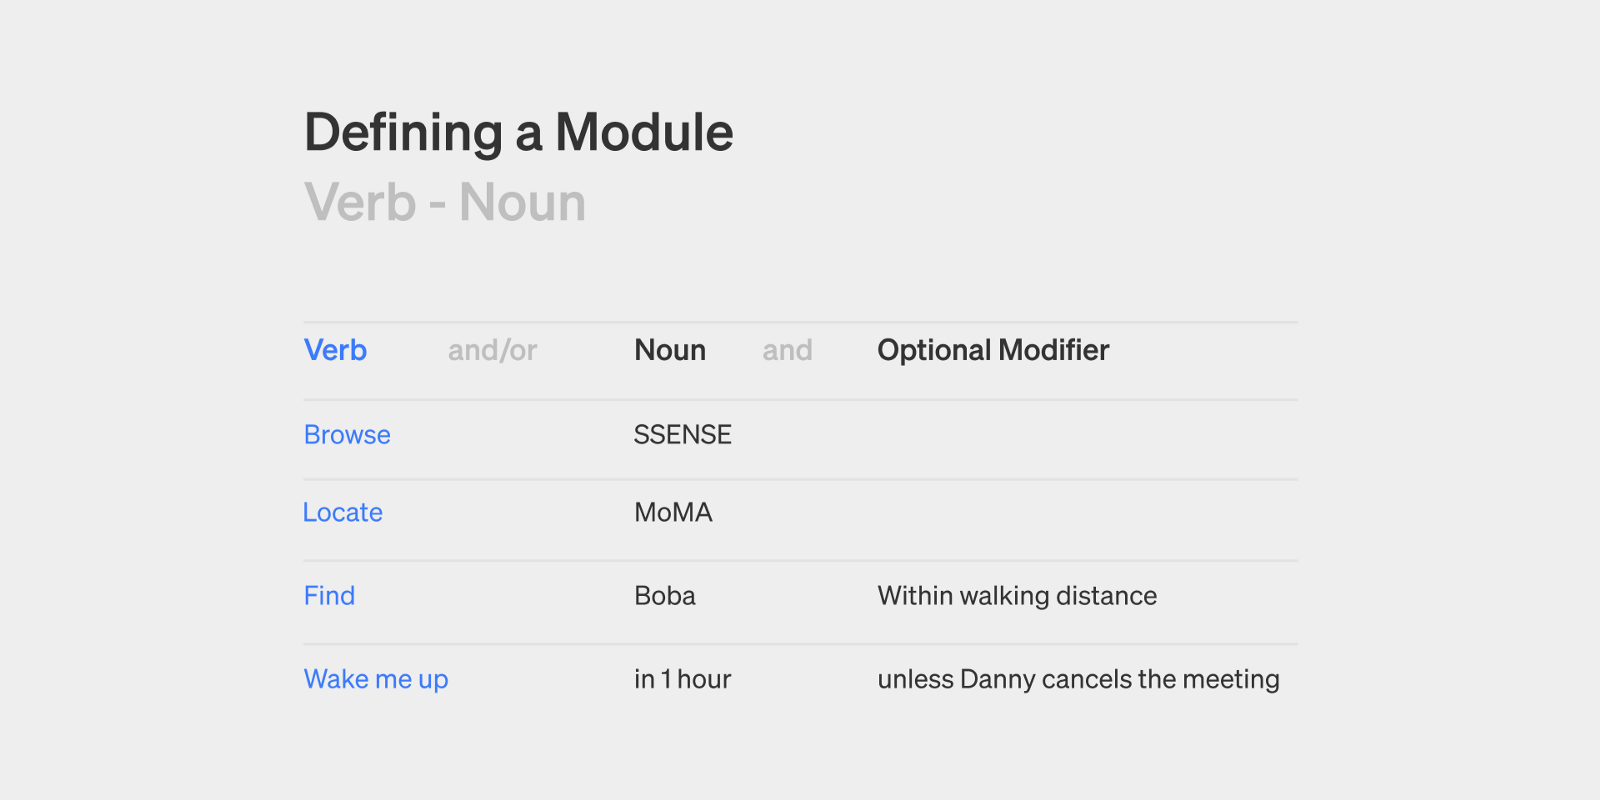Click 'unless Danny cancels the meeting' modifier
The width and height of the screenshot is (1600, 800).
[1078, 680]
